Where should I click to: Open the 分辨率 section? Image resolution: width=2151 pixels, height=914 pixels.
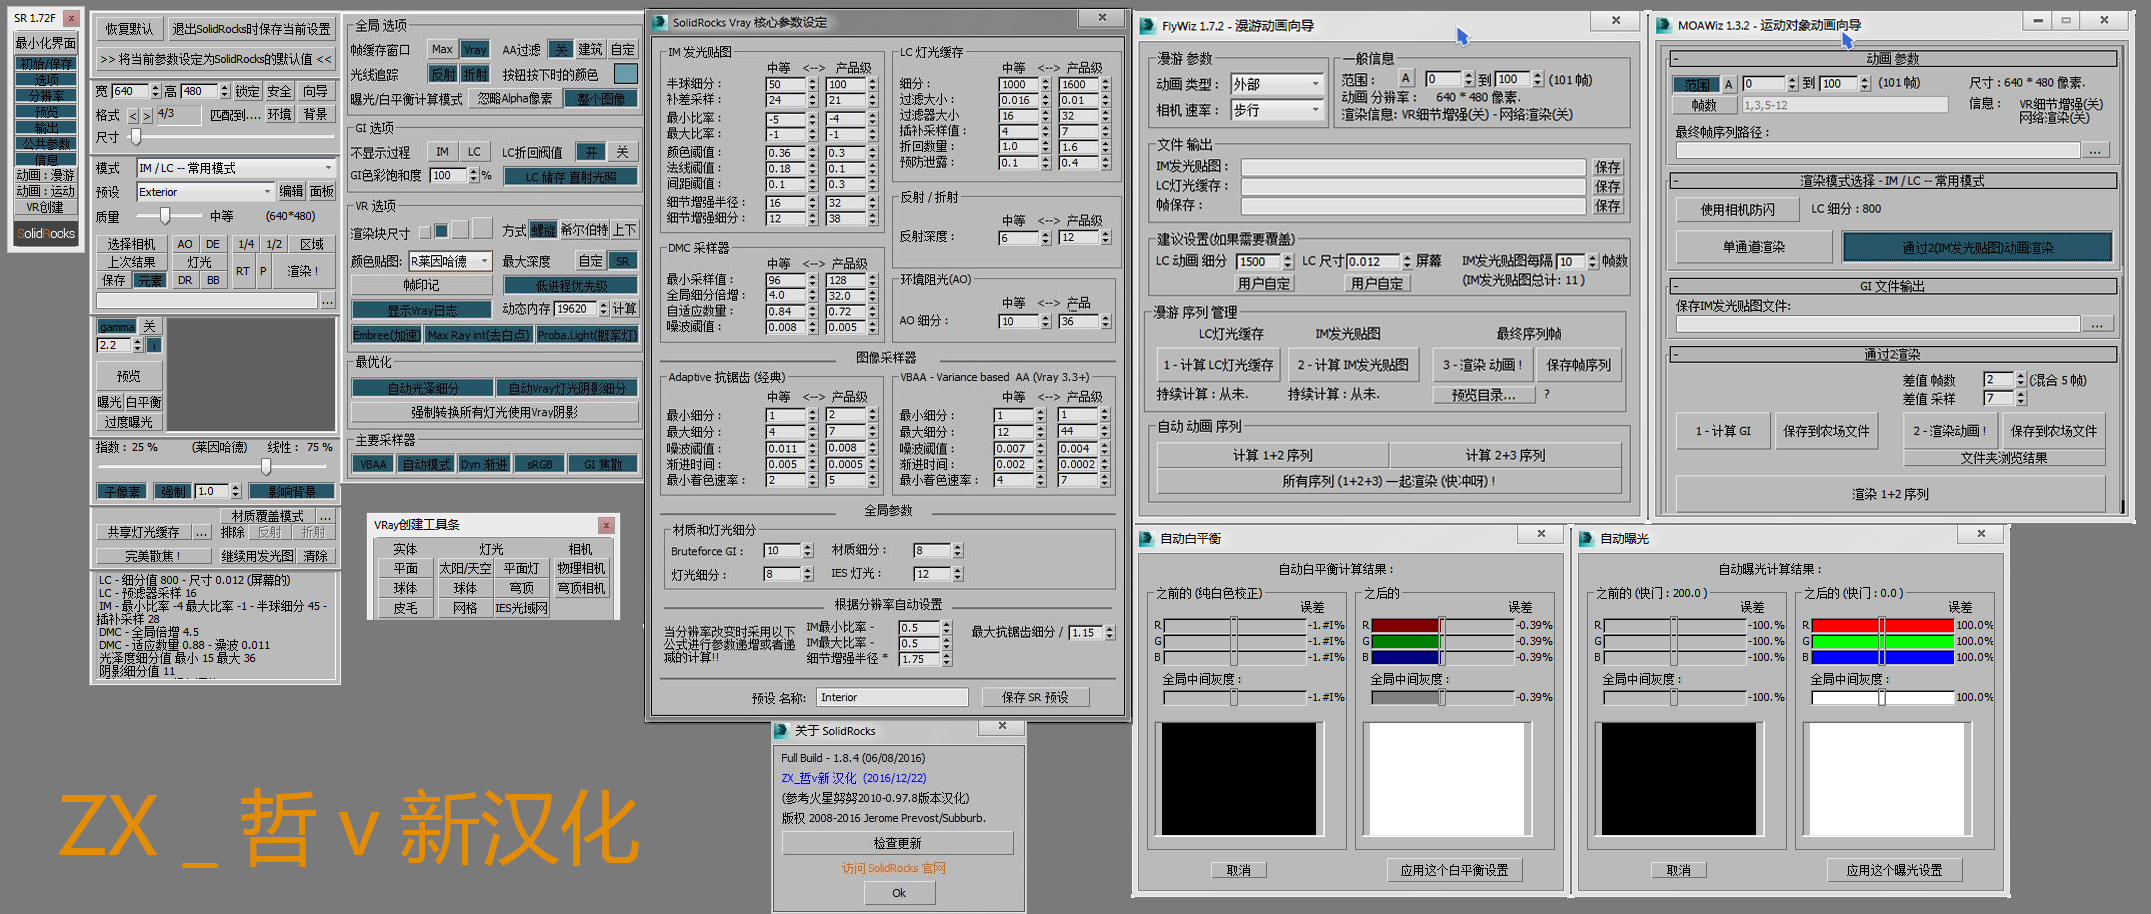click(46, 95)
